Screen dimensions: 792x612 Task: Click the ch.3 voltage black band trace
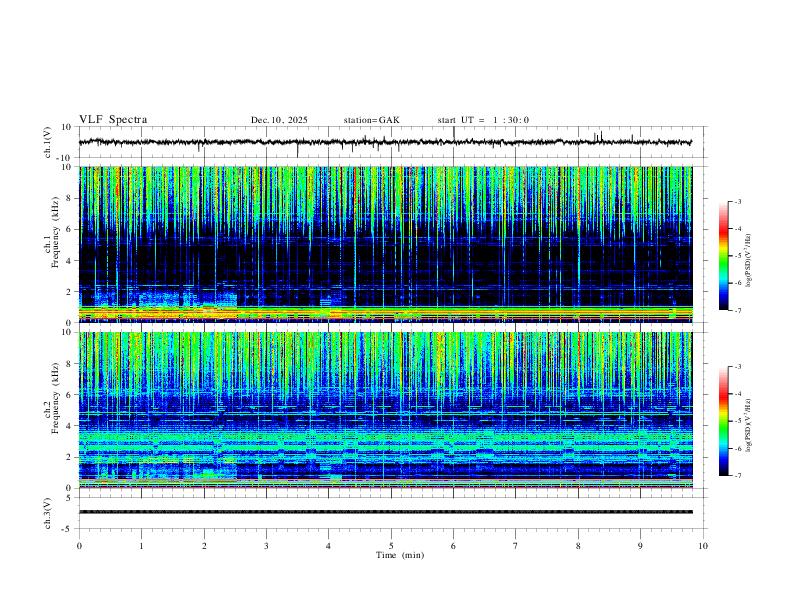click(386, 512)
